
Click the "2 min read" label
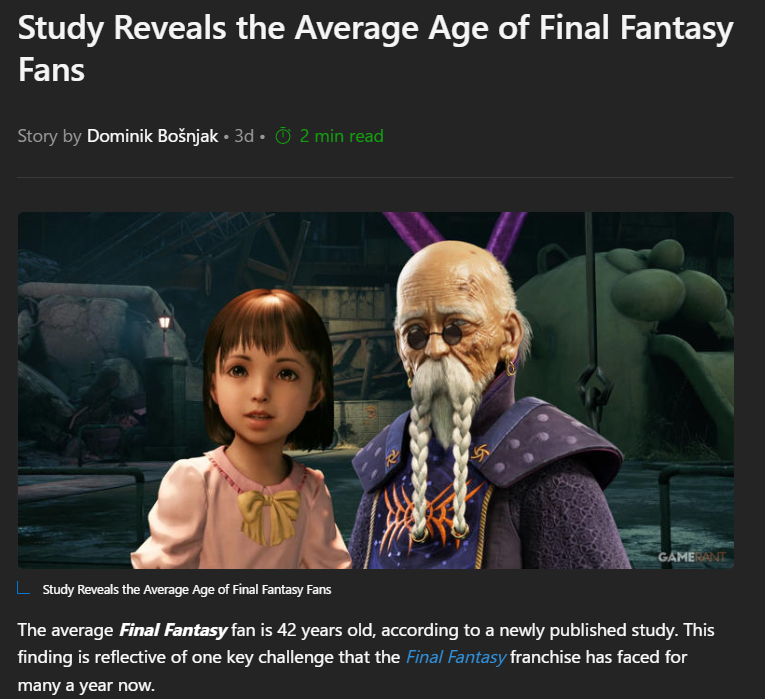click(x=342, y=136)
